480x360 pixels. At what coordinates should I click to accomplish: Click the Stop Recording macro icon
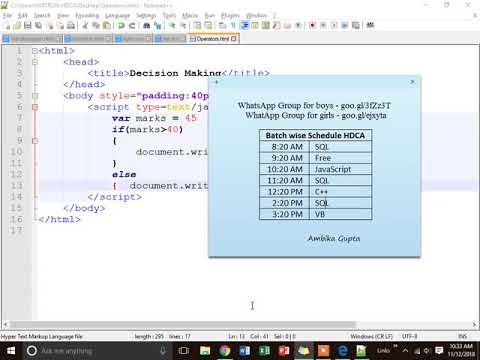coord(323,25)
